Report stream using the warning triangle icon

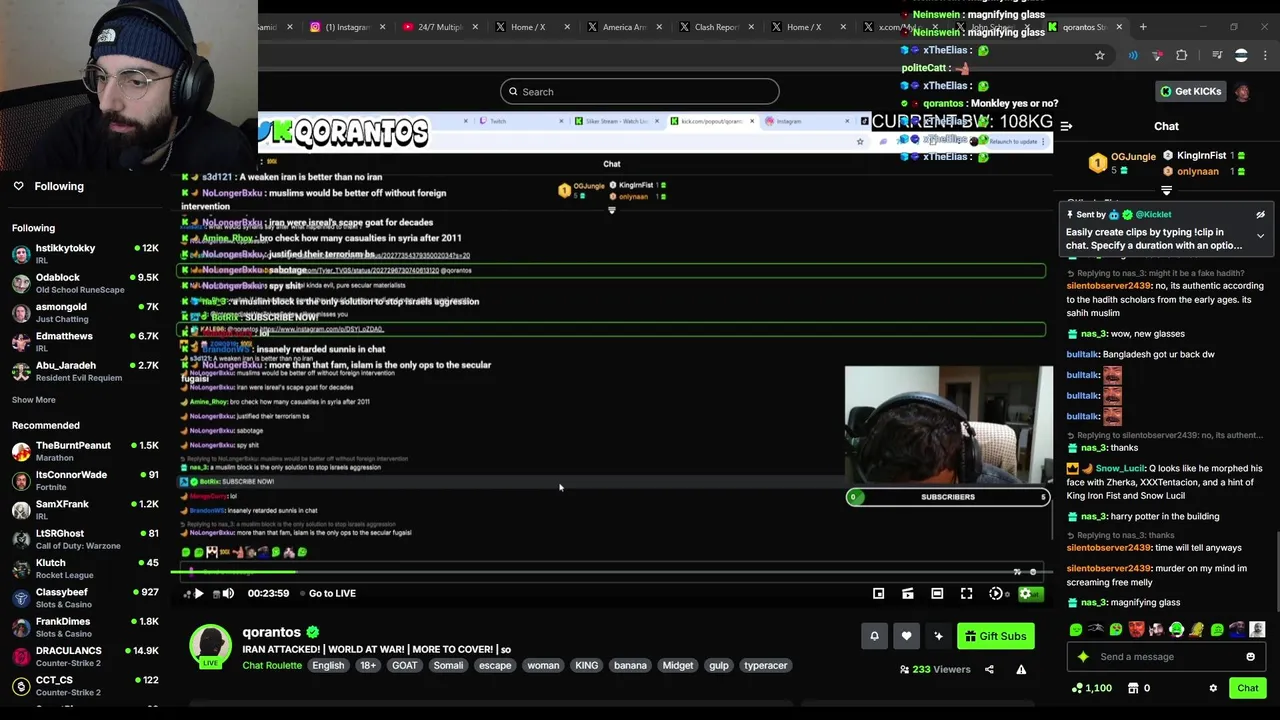1021,669
